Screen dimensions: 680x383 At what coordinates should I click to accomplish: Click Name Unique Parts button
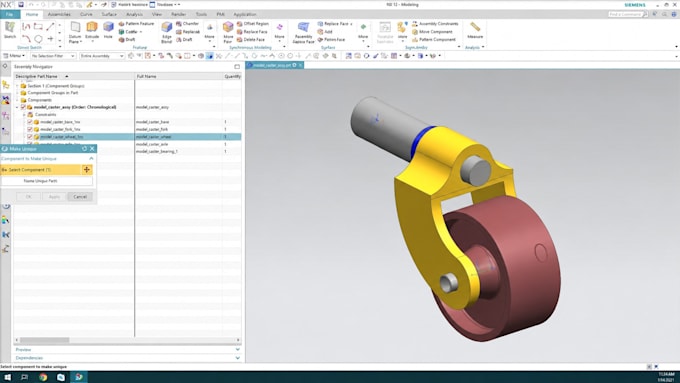[x=47, y=181]
